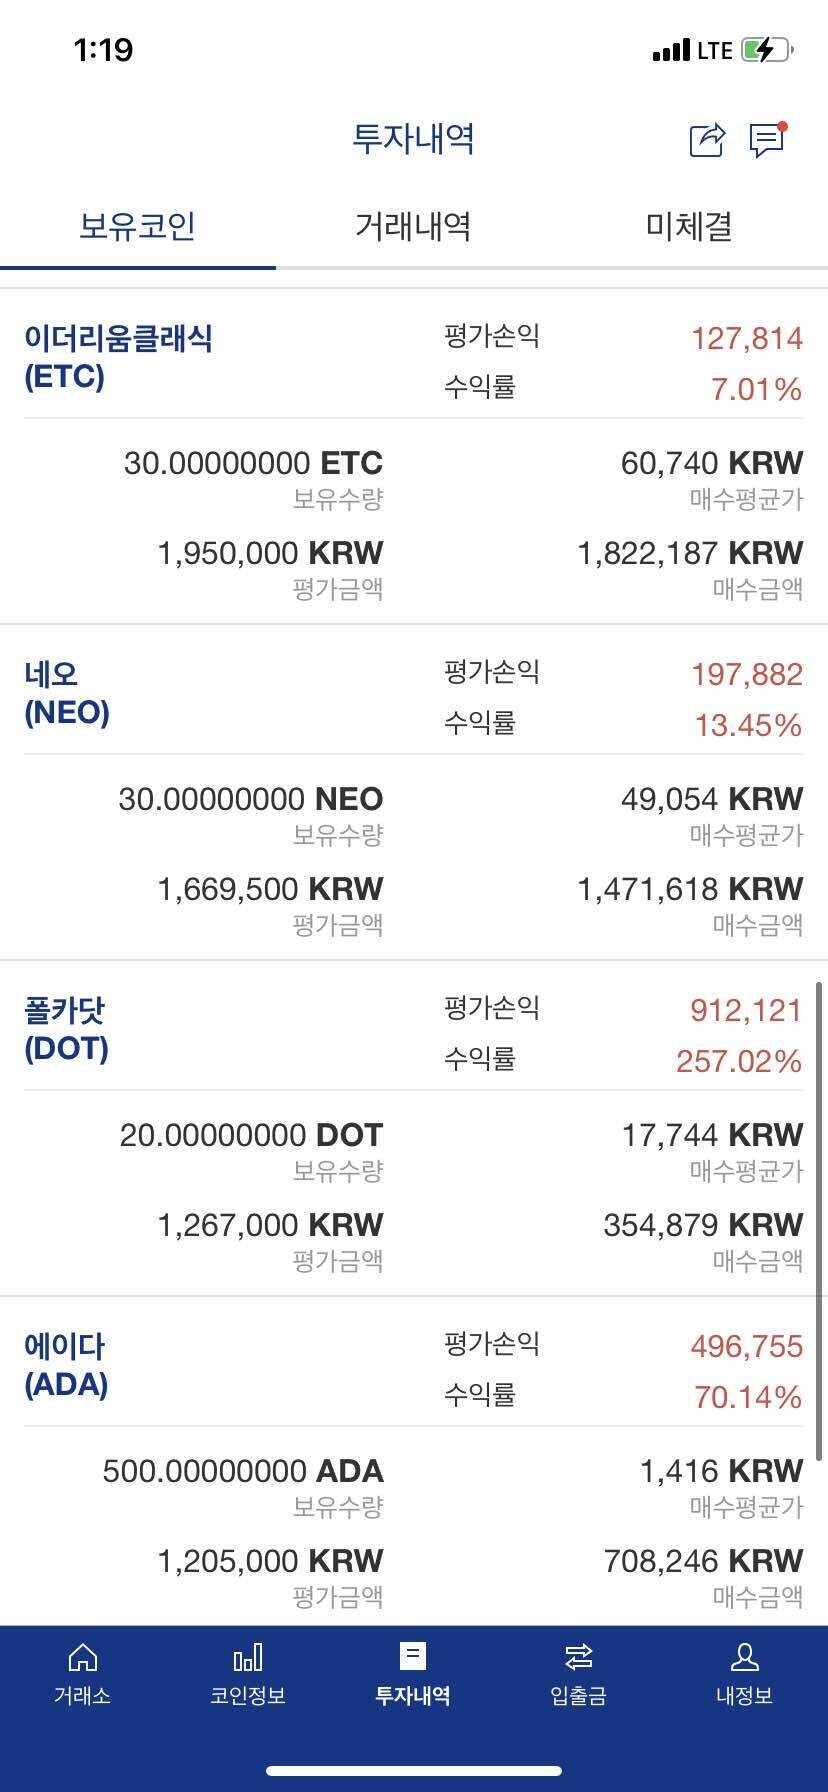The width and height of the screenshot is (828, 1792).
Task: Select the 네오 (NEO) coin name
Action: click(67, 693)
